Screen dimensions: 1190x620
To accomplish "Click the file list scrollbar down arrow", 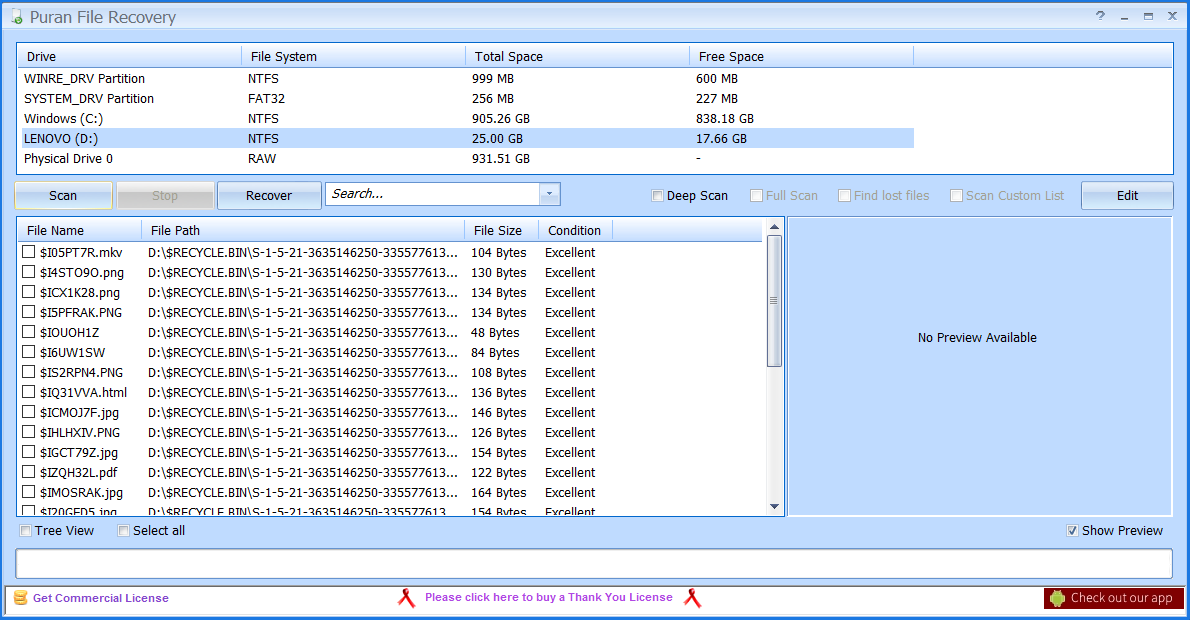I will coord(774,506).
